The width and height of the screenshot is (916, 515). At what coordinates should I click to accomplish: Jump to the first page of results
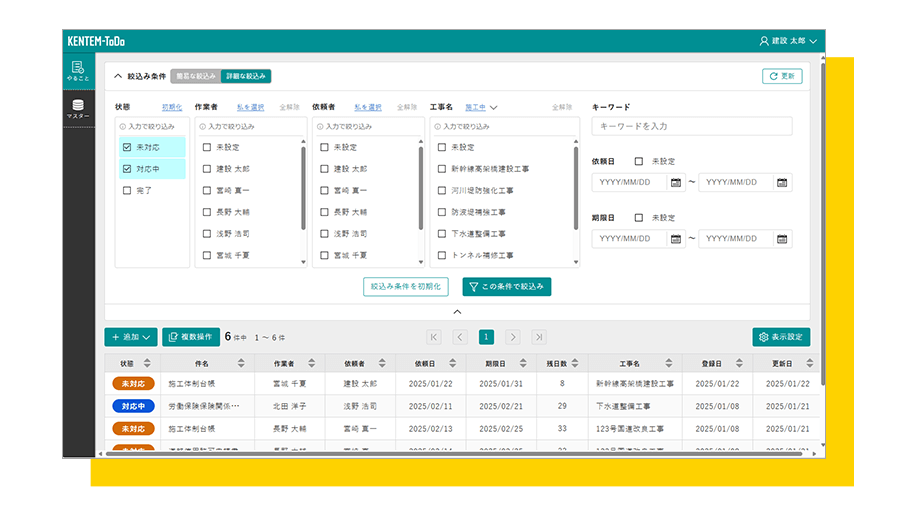click(x=434, y=338)
